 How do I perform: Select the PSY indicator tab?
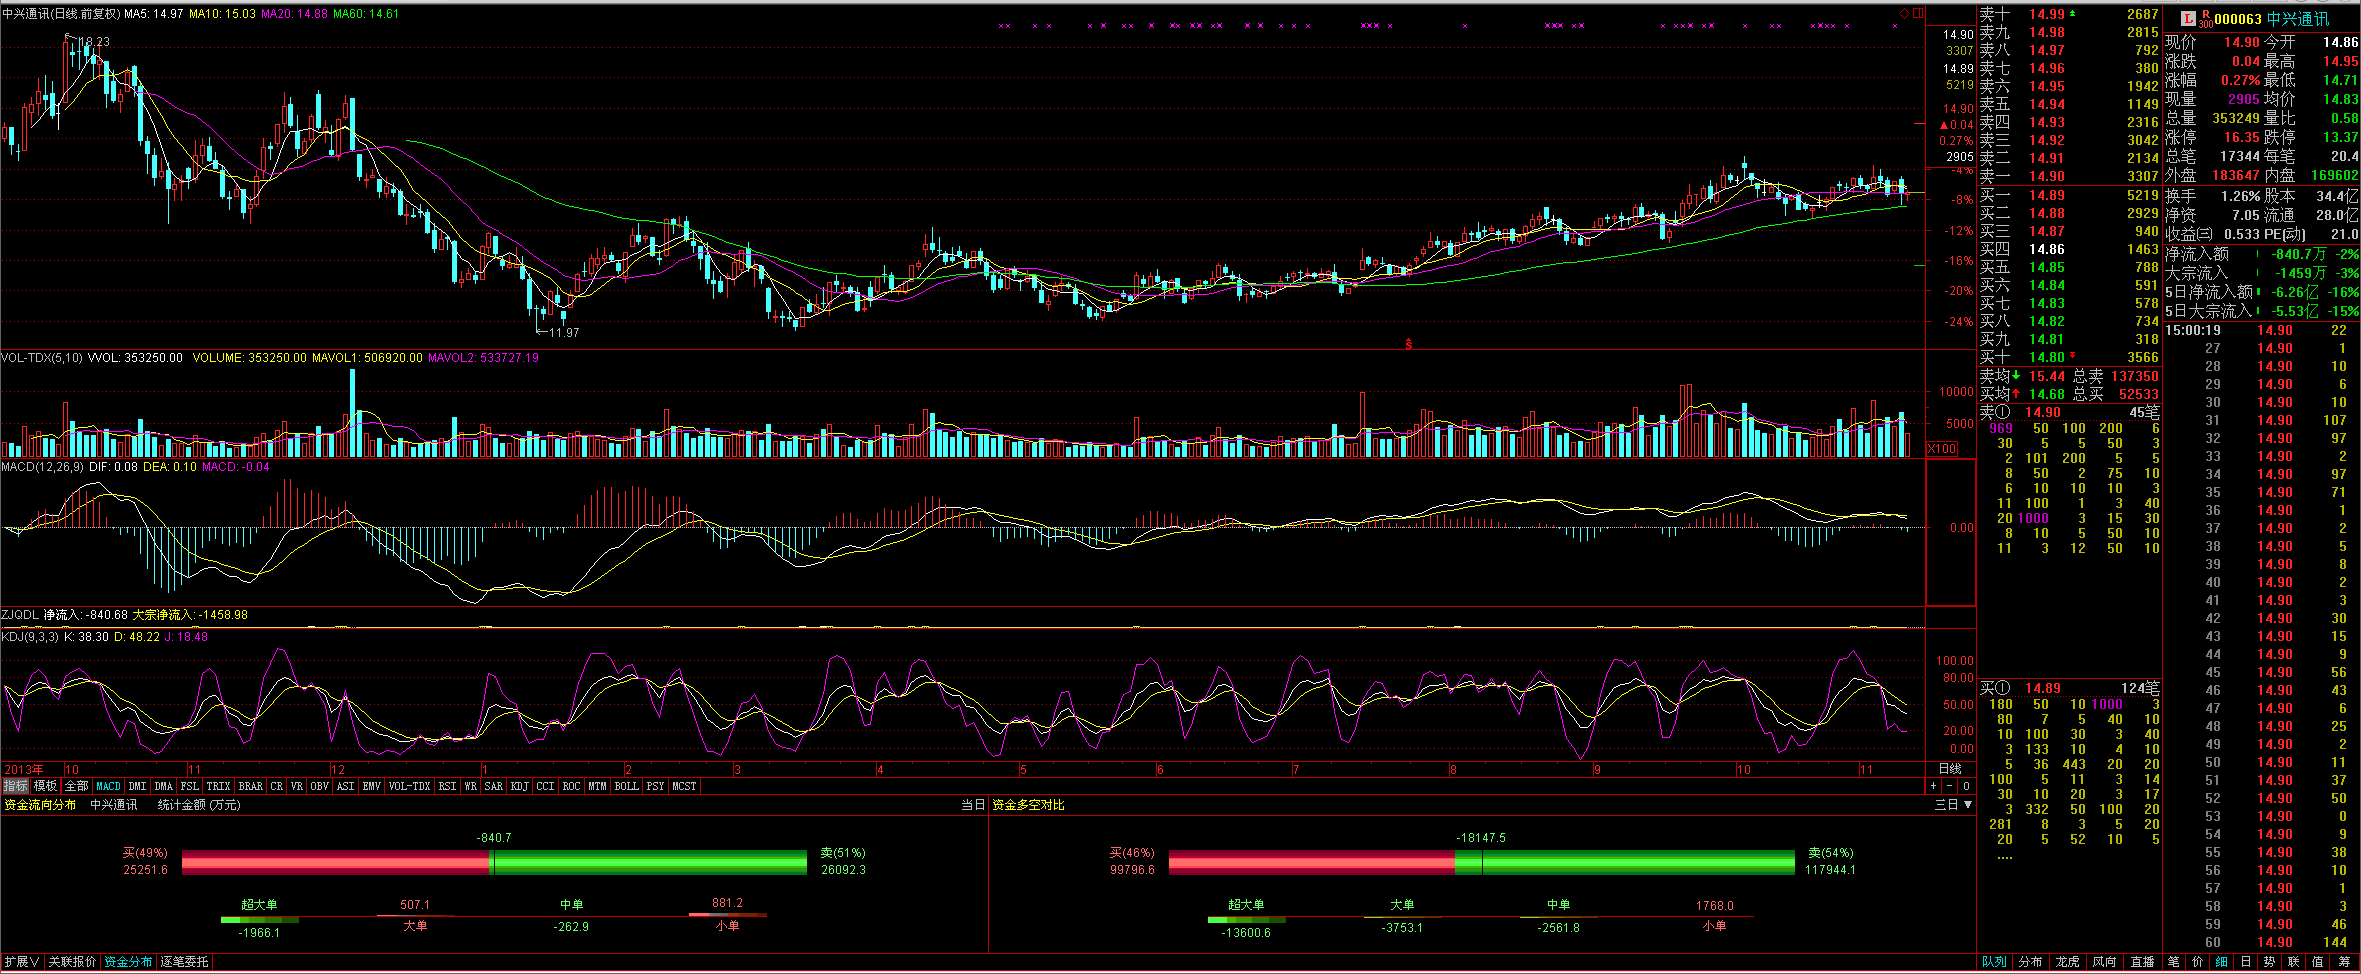click(655, 786)
